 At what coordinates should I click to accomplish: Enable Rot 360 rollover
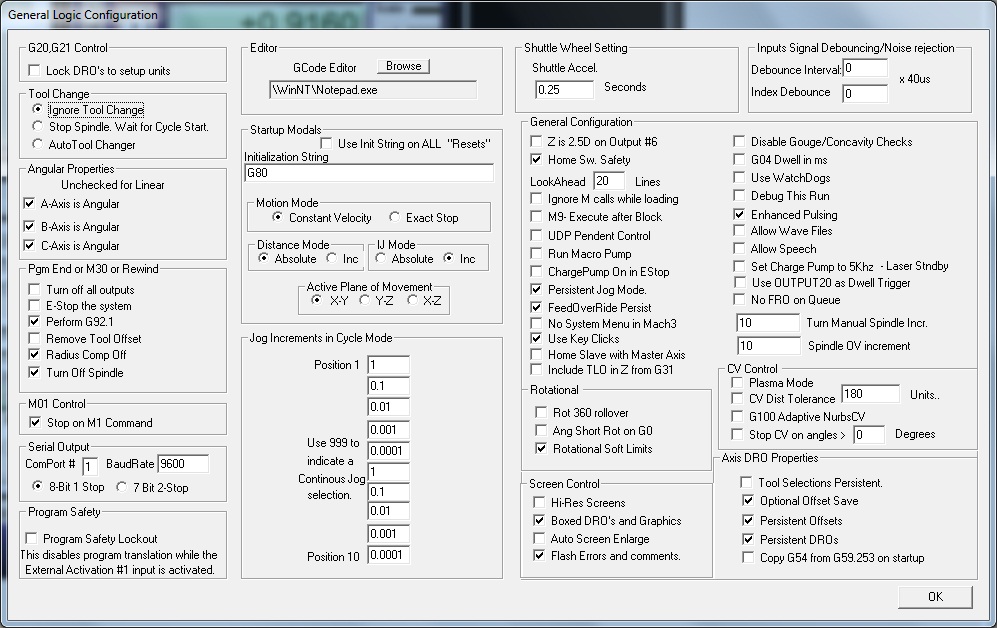click(x=540, y=412)
